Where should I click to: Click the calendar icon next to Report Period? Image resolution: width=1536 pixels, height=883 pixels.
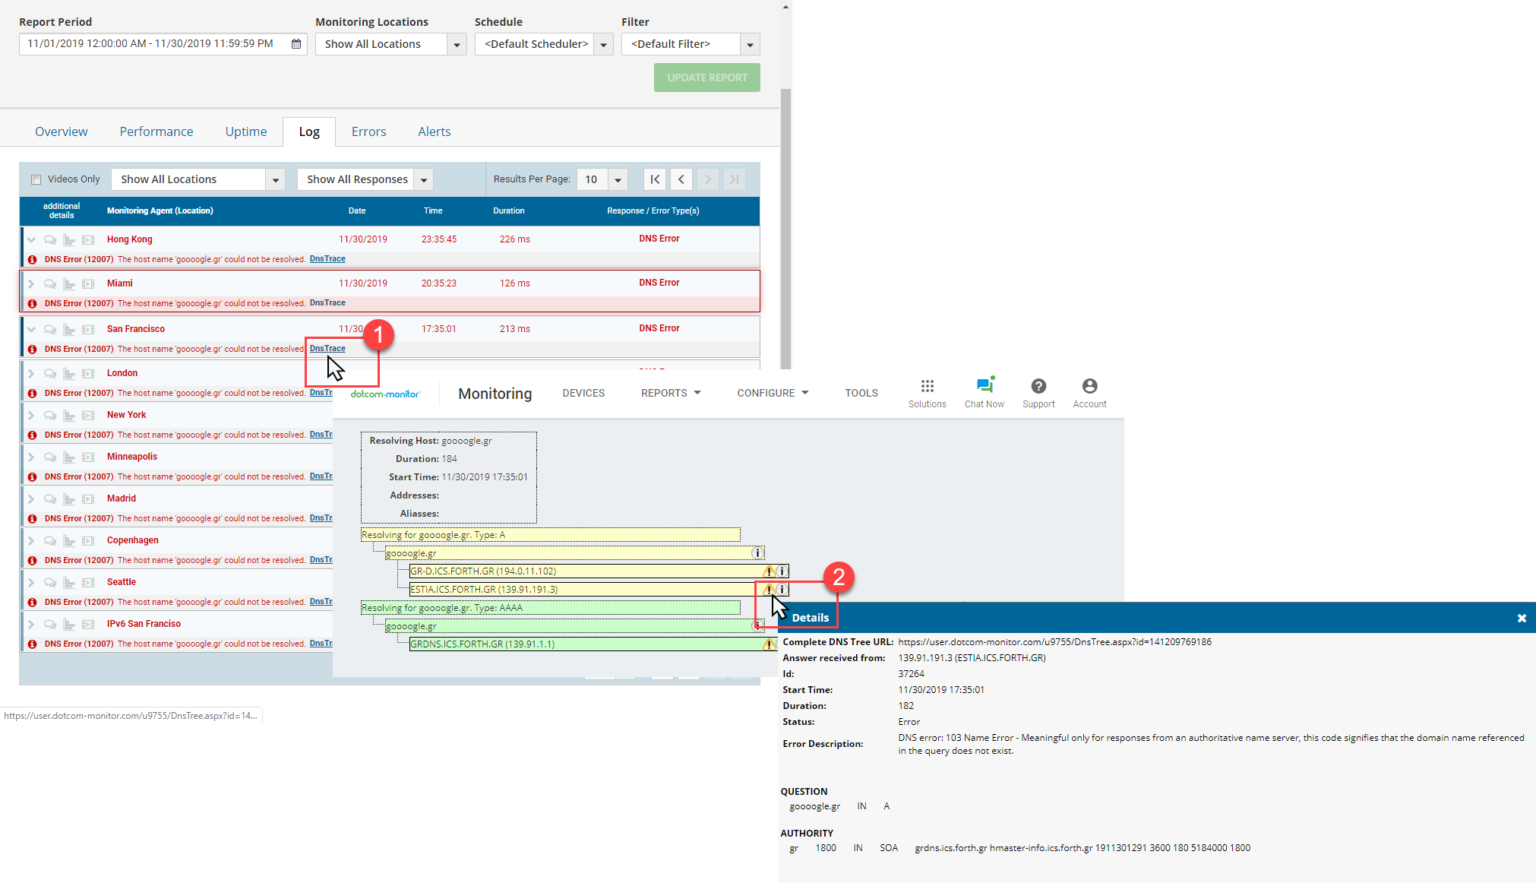(295, 43)
